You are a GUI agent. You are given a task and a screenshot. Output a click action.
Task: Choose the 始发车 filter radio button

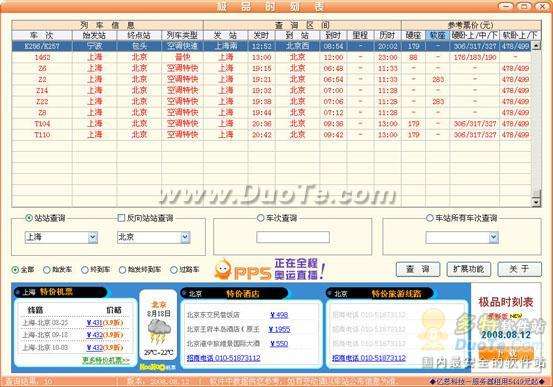point(47,270)
